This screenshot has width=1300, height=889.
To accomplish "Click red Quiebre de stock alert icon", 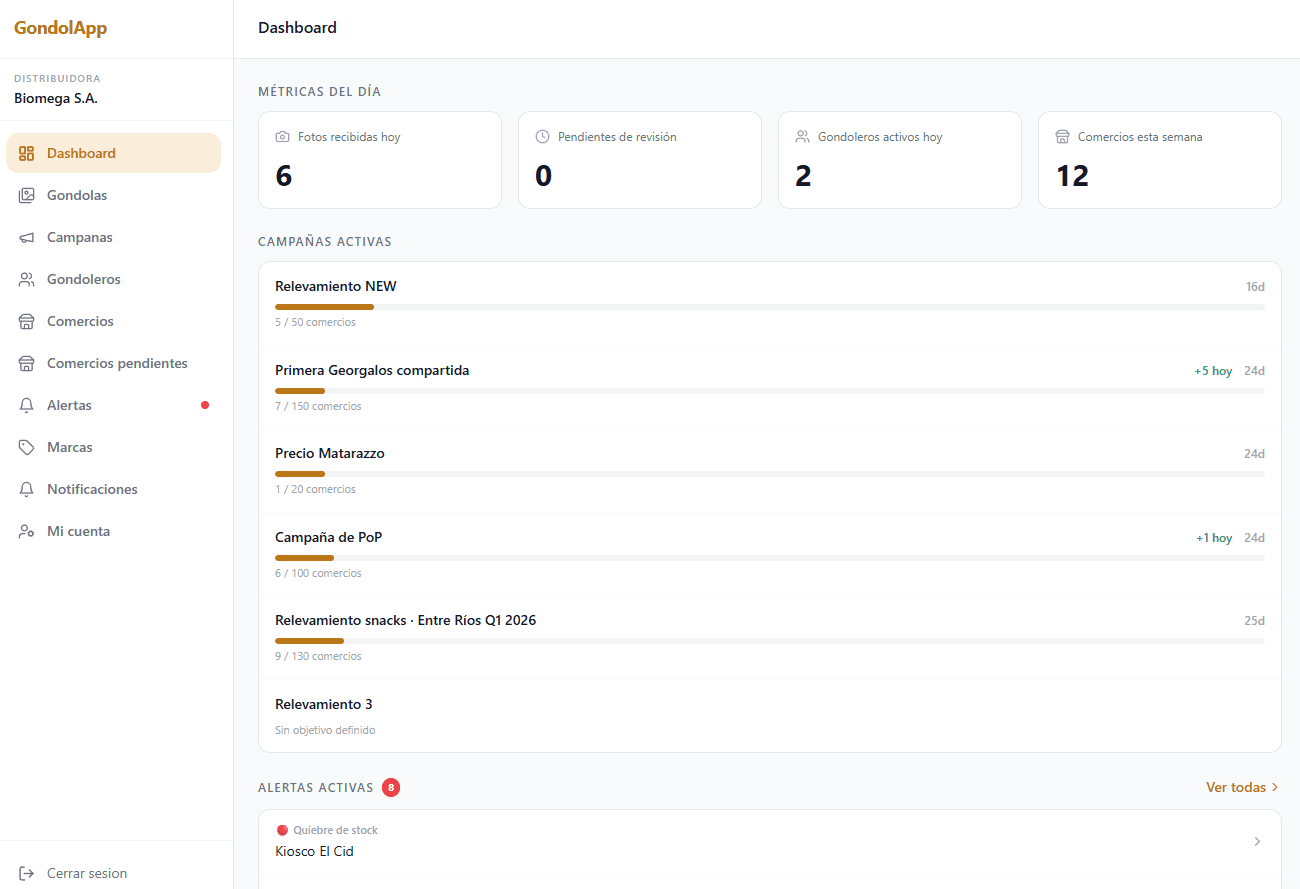I will pyautogui.click(x=282, y=830).
